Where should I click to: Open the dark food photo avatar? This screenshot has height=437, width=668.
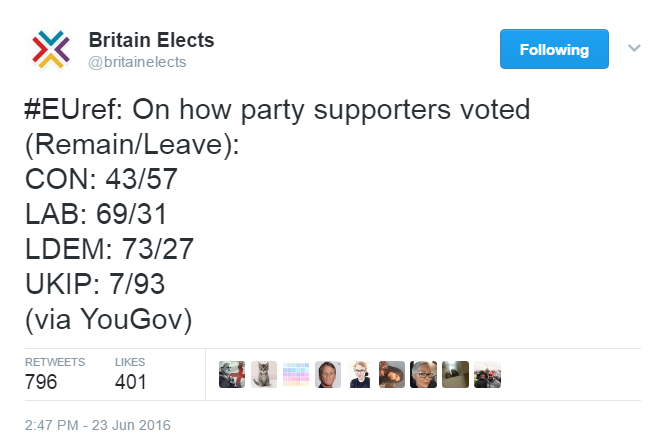coord(392,374)
